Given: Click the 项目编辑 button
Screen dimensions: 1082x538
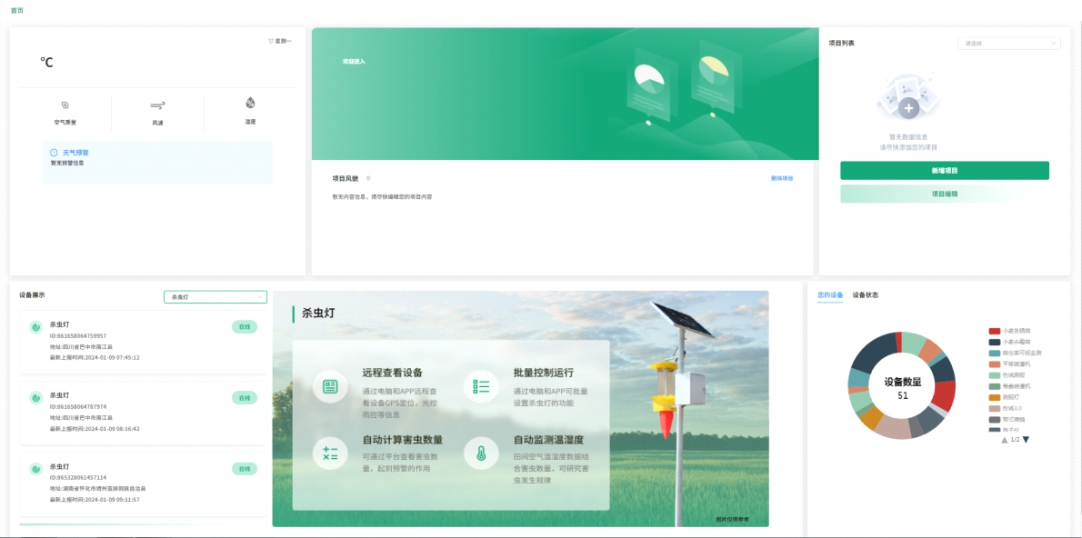Looking at the screenshot, I should pyautogui.click(x=944, y=194).
